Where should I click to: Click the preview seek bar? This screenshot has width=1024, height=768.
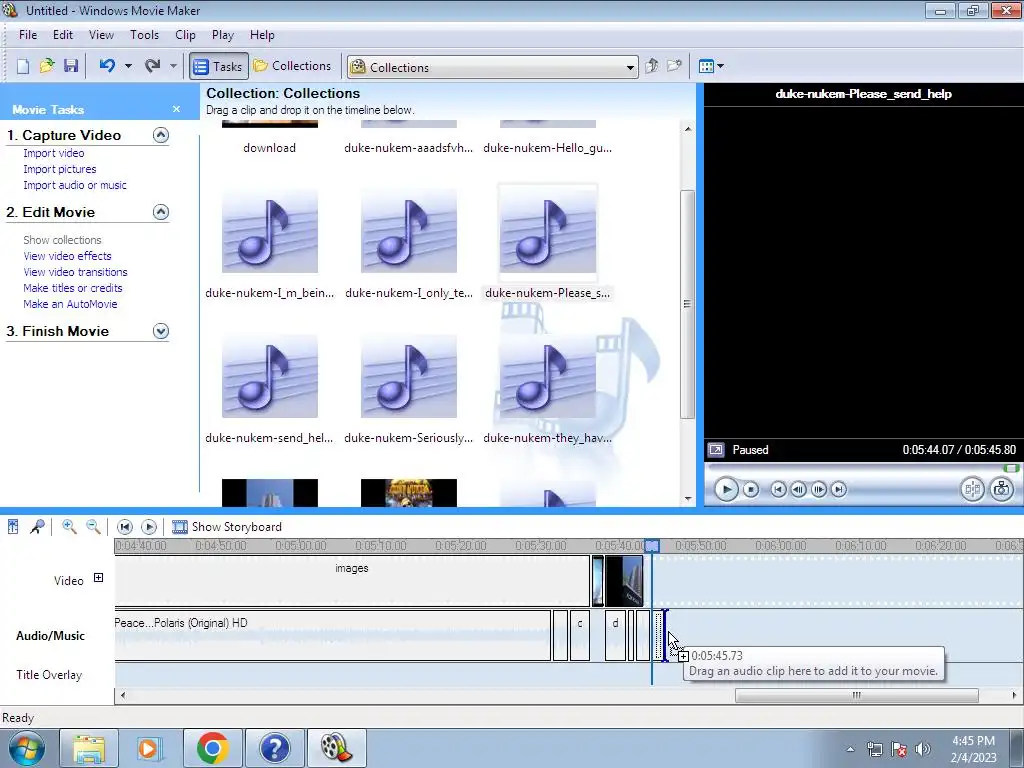pos(863,468)
